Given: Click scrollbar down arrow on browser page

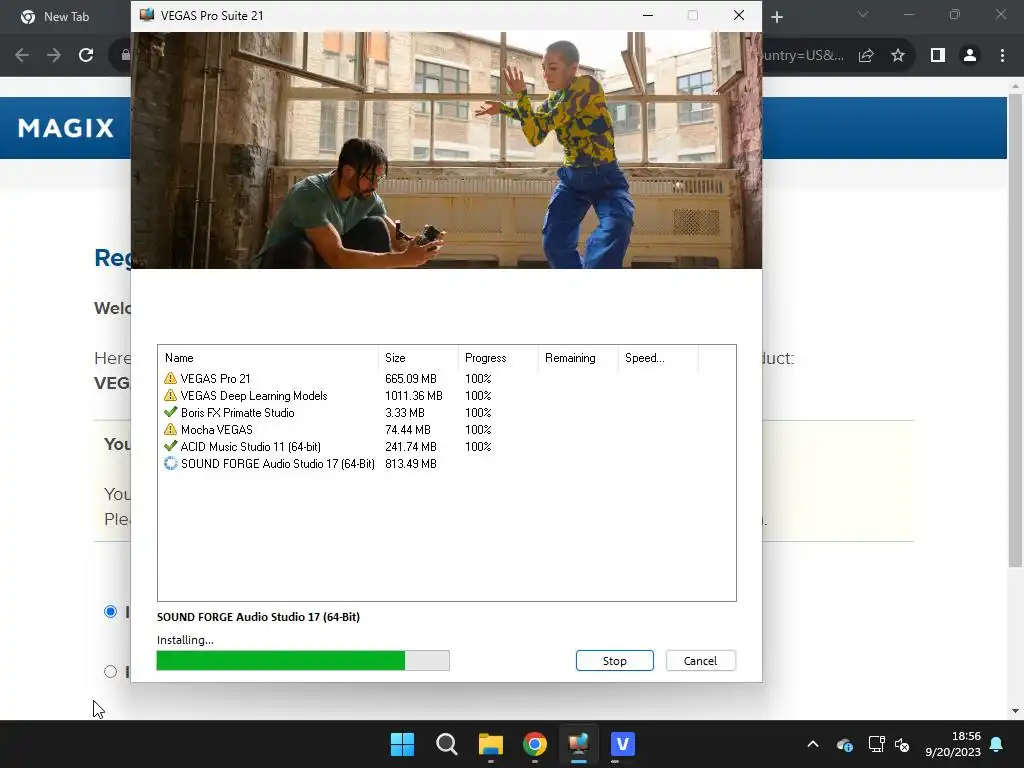Looking at the screenshot, I should (x=1015, y=711).
